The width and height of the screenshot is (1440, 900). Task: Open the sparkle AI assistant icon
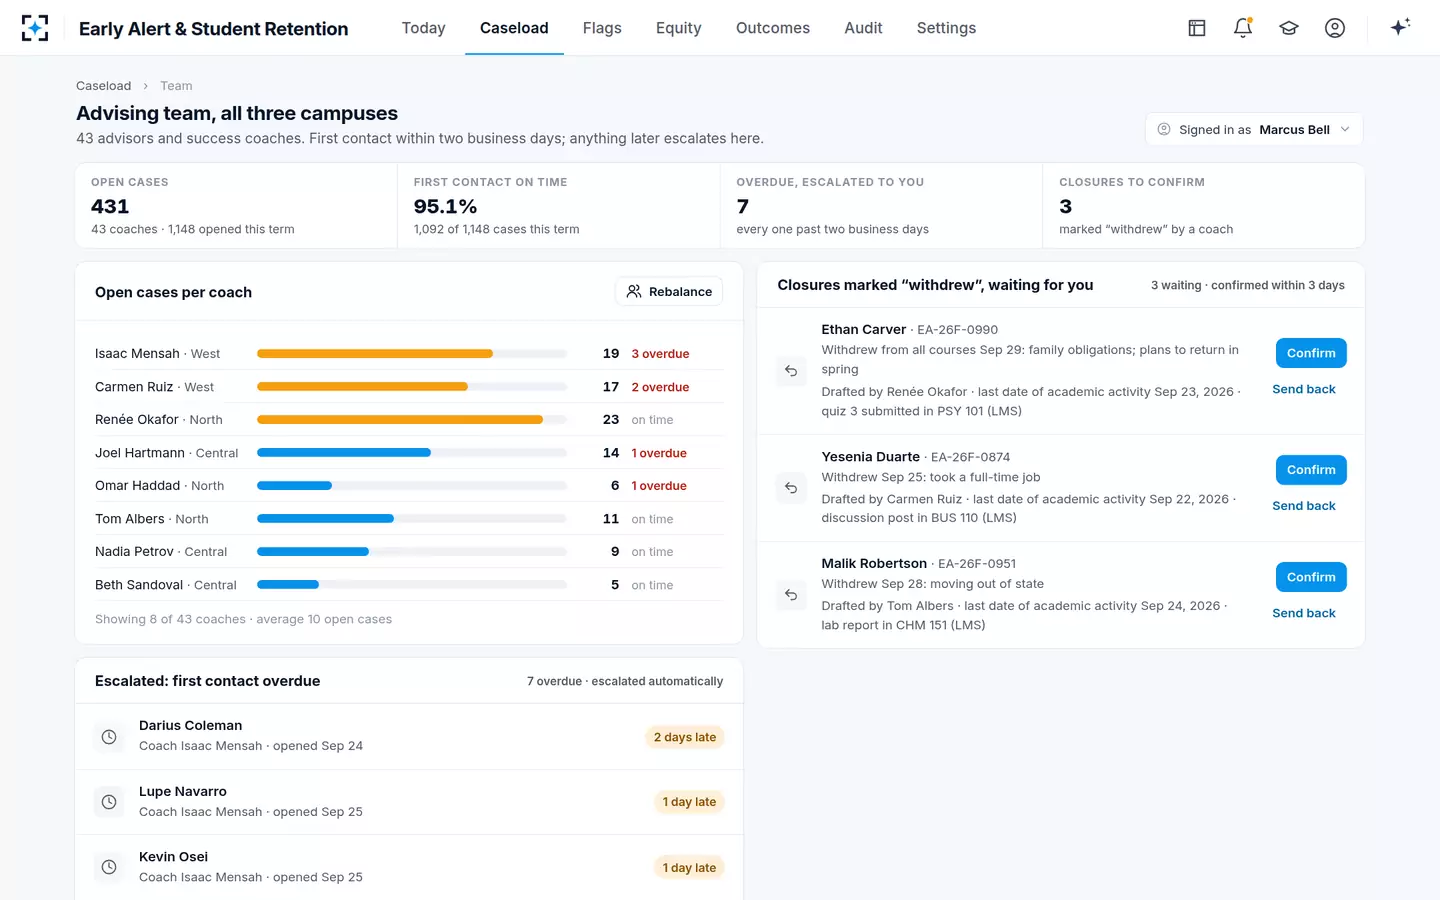pyautogui.click(x=1400, y=28)
